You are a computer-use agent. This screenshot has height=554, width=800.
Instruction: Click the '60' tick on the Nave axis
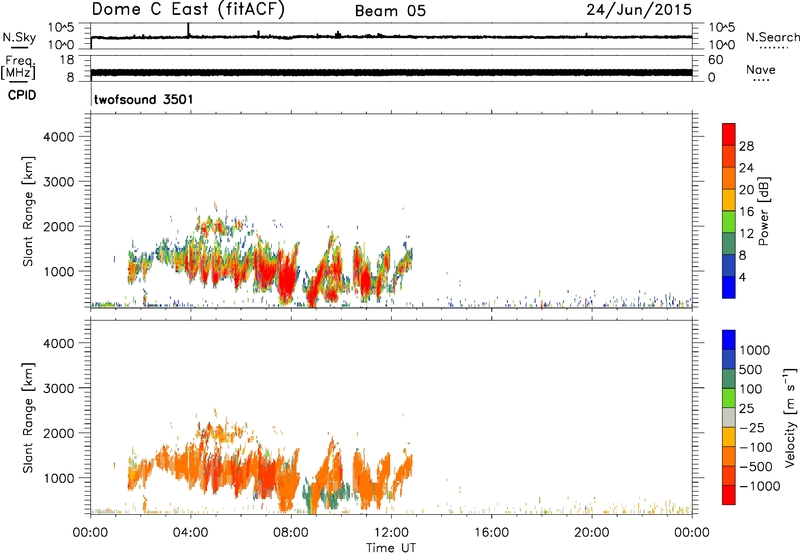pos(715,60)
